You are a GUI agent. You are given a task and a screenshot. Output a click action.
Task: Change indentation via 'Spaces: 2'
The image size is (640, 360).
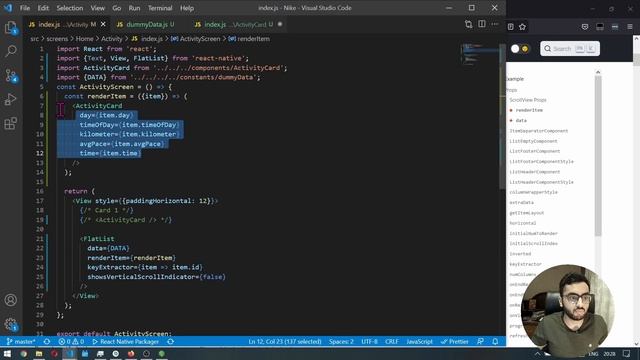point(341,342)
